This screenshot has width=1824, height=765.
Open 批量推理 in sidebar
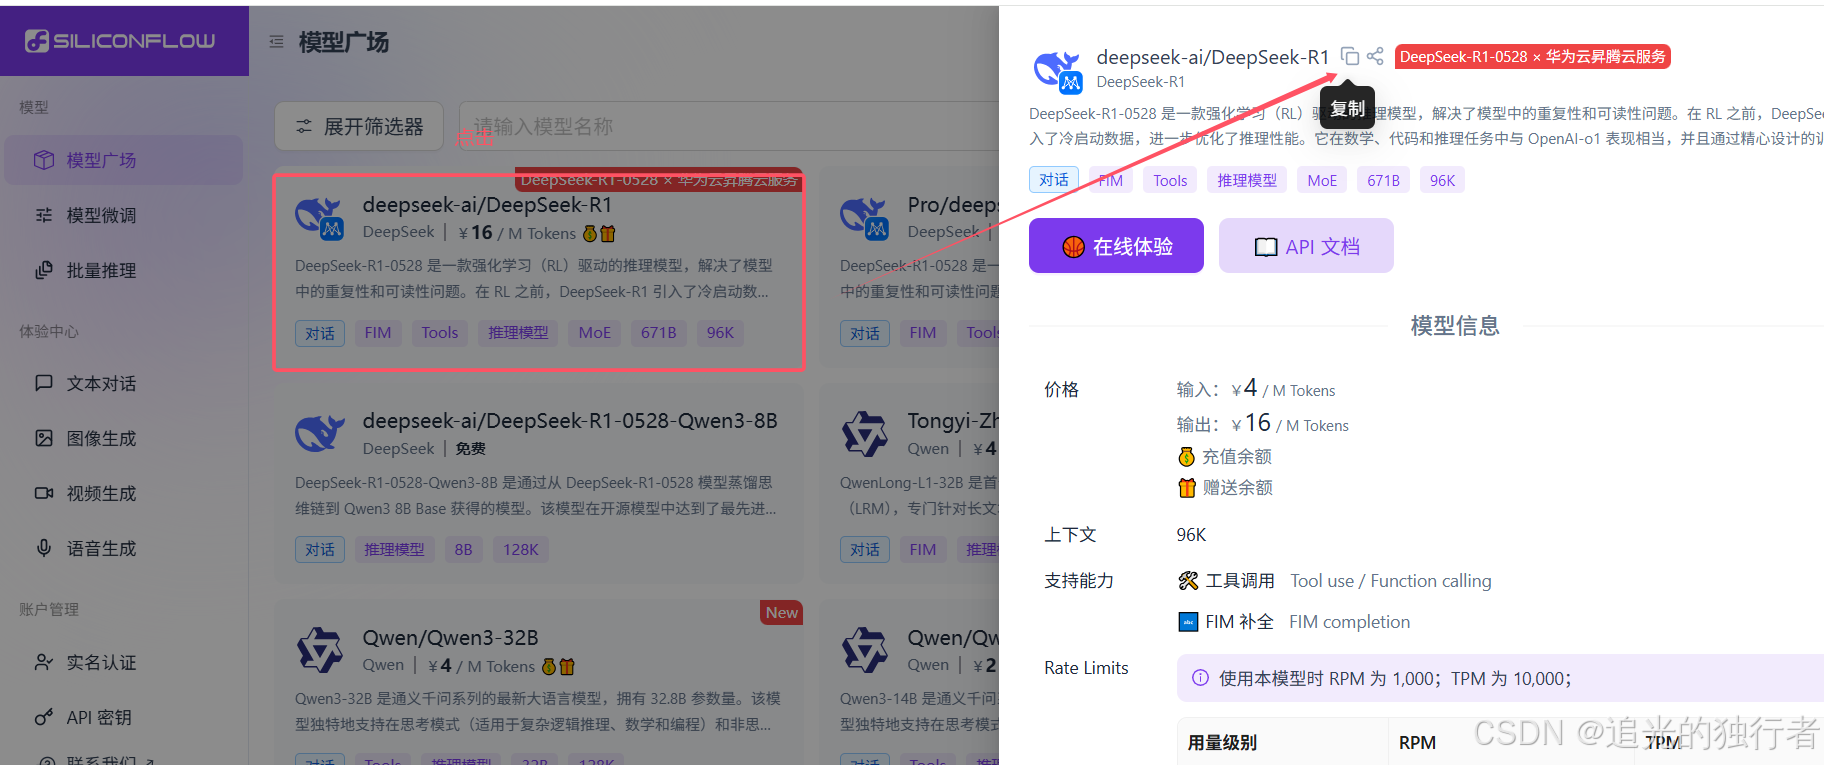[123, 270]
